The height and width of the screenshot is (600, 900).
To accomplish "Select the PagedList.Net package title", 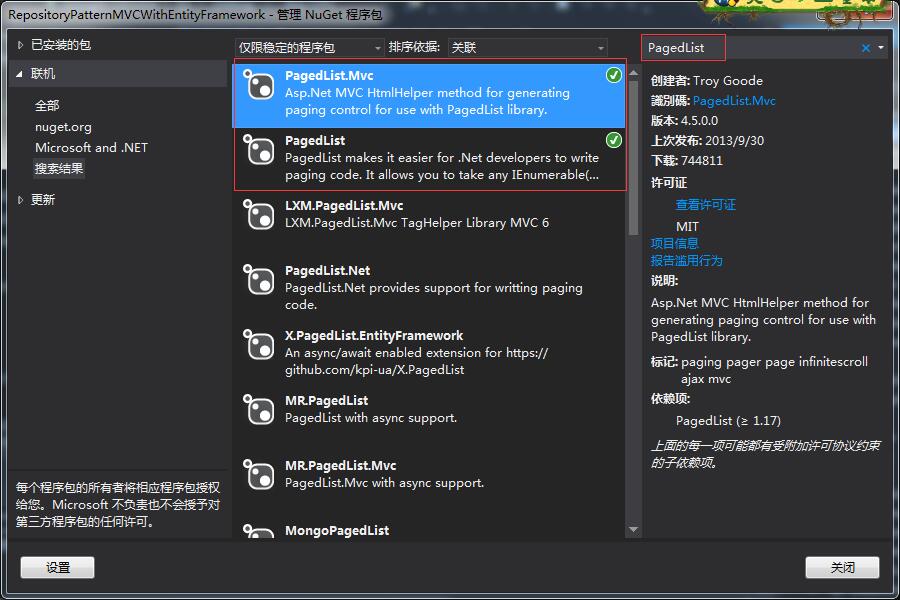I will 327,270.
